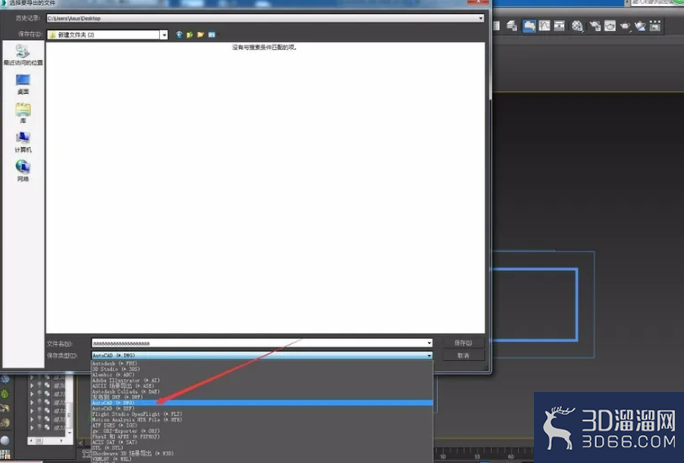Click the up-one-level folder icon

[x=190, y=34]
